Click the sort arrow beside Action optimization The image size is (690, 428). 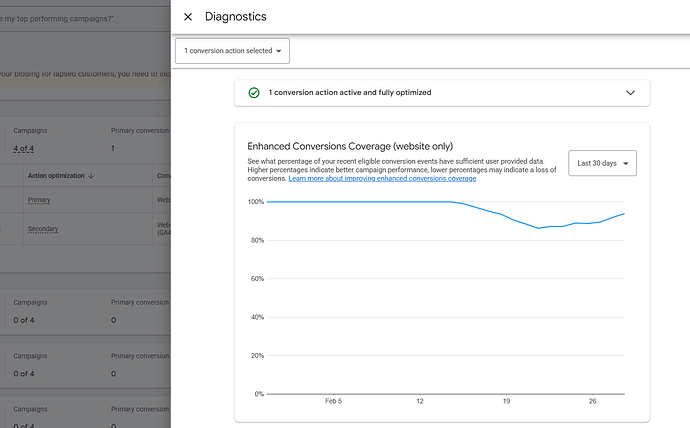click(x=92, y=175)
